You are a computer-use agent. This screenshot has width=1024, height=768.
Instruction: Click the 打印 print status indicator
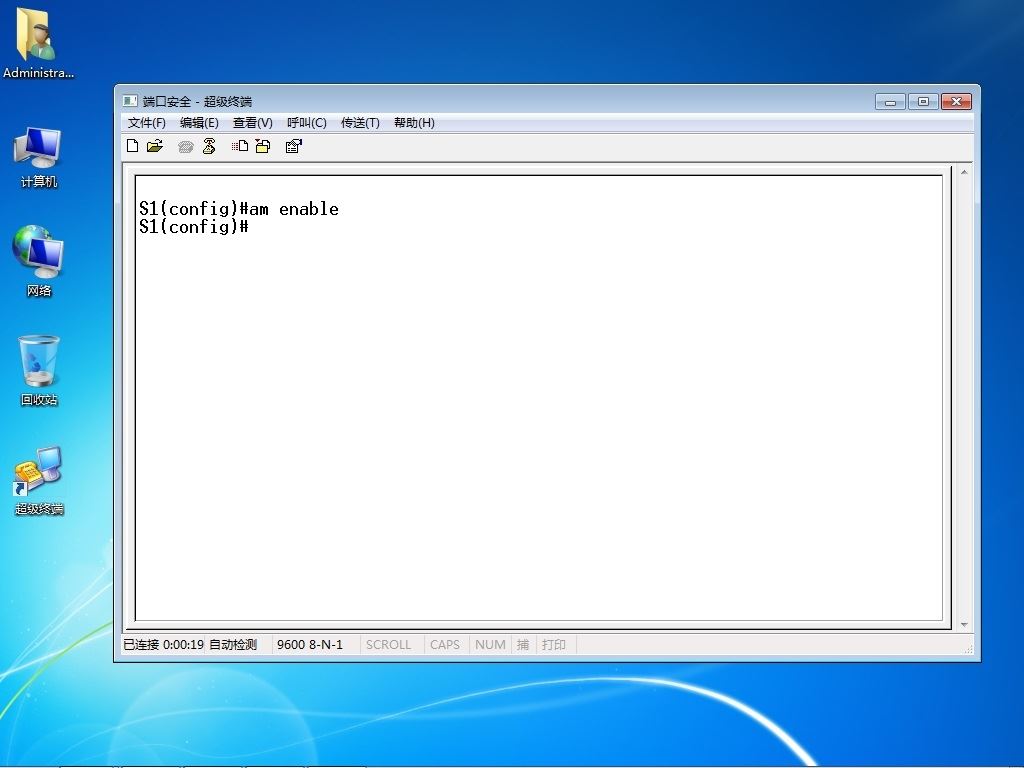tap(554, 645)
